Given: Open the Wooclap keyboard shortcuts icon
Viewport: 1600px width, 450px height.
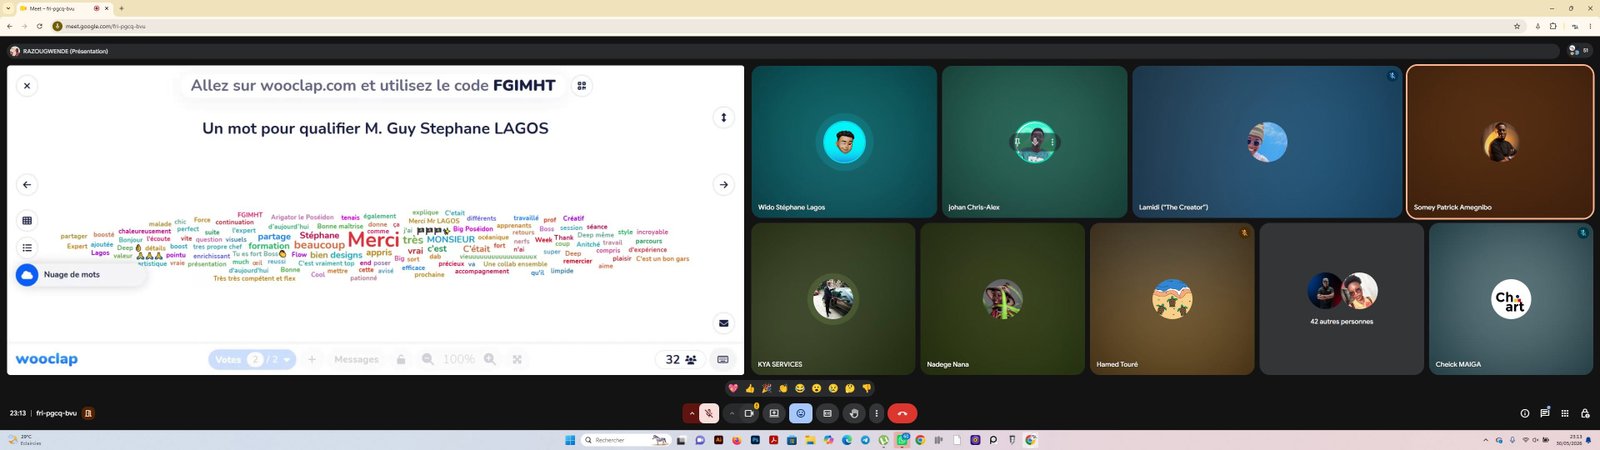Looking at the screenshot, I should [723, 359].
